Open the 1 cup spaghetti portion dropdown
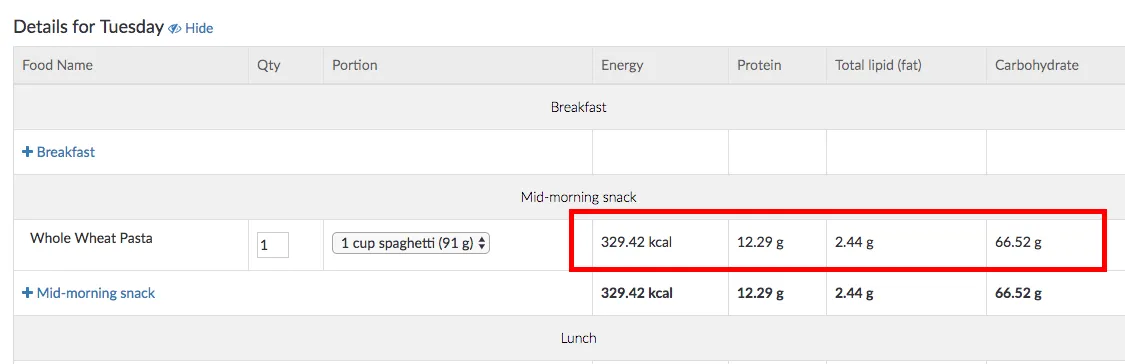The image size is (1125, 364). (x=410, y=243)
